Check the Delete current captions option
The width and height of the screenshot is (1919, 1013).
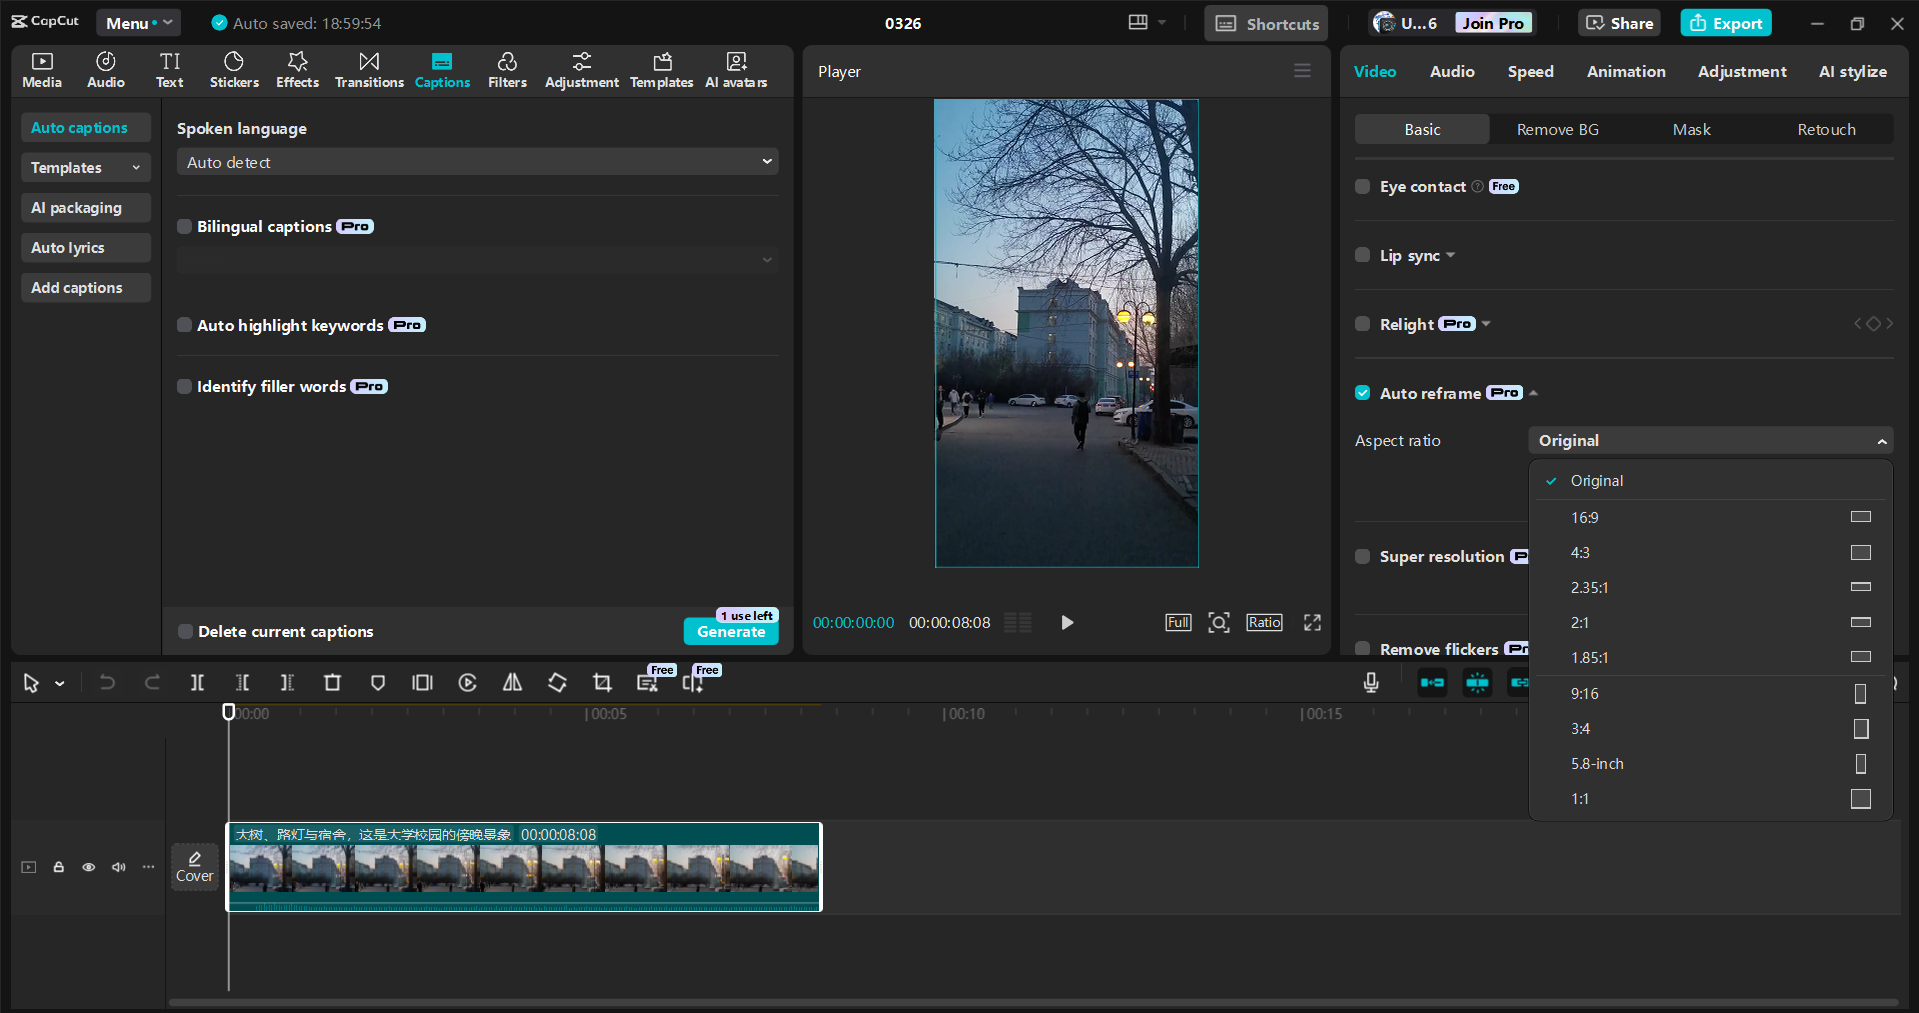(x=184, y=631)
